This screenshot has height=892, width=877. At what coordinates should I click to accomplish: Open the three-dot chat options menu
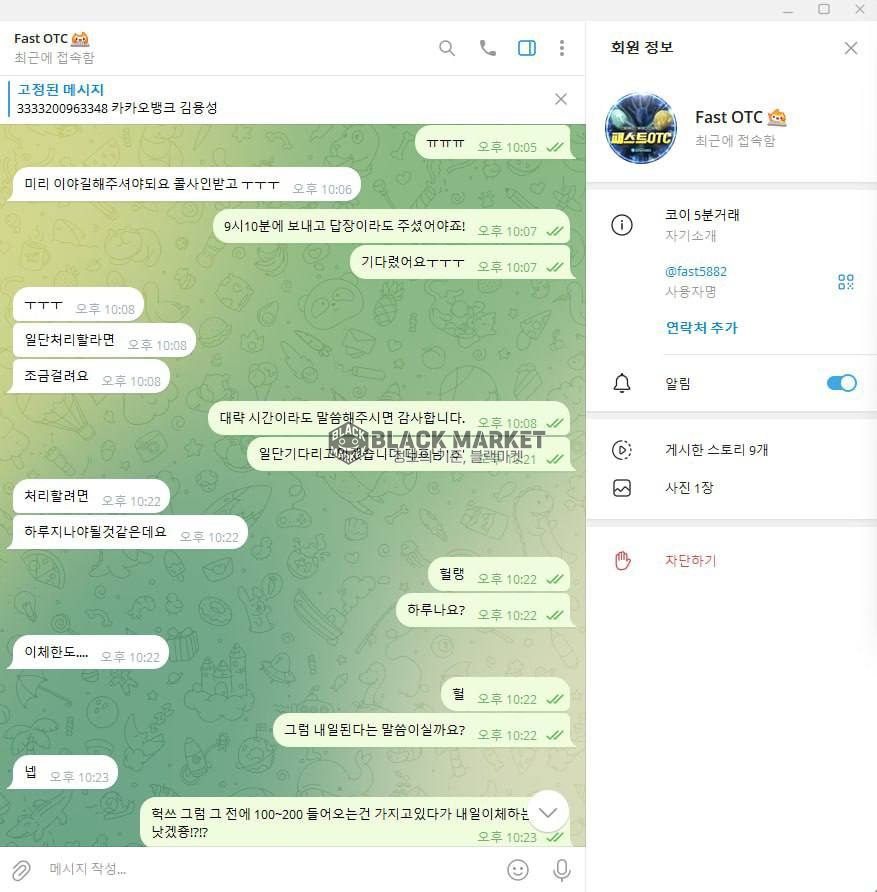pyautogui.click(x=562, y=48)
